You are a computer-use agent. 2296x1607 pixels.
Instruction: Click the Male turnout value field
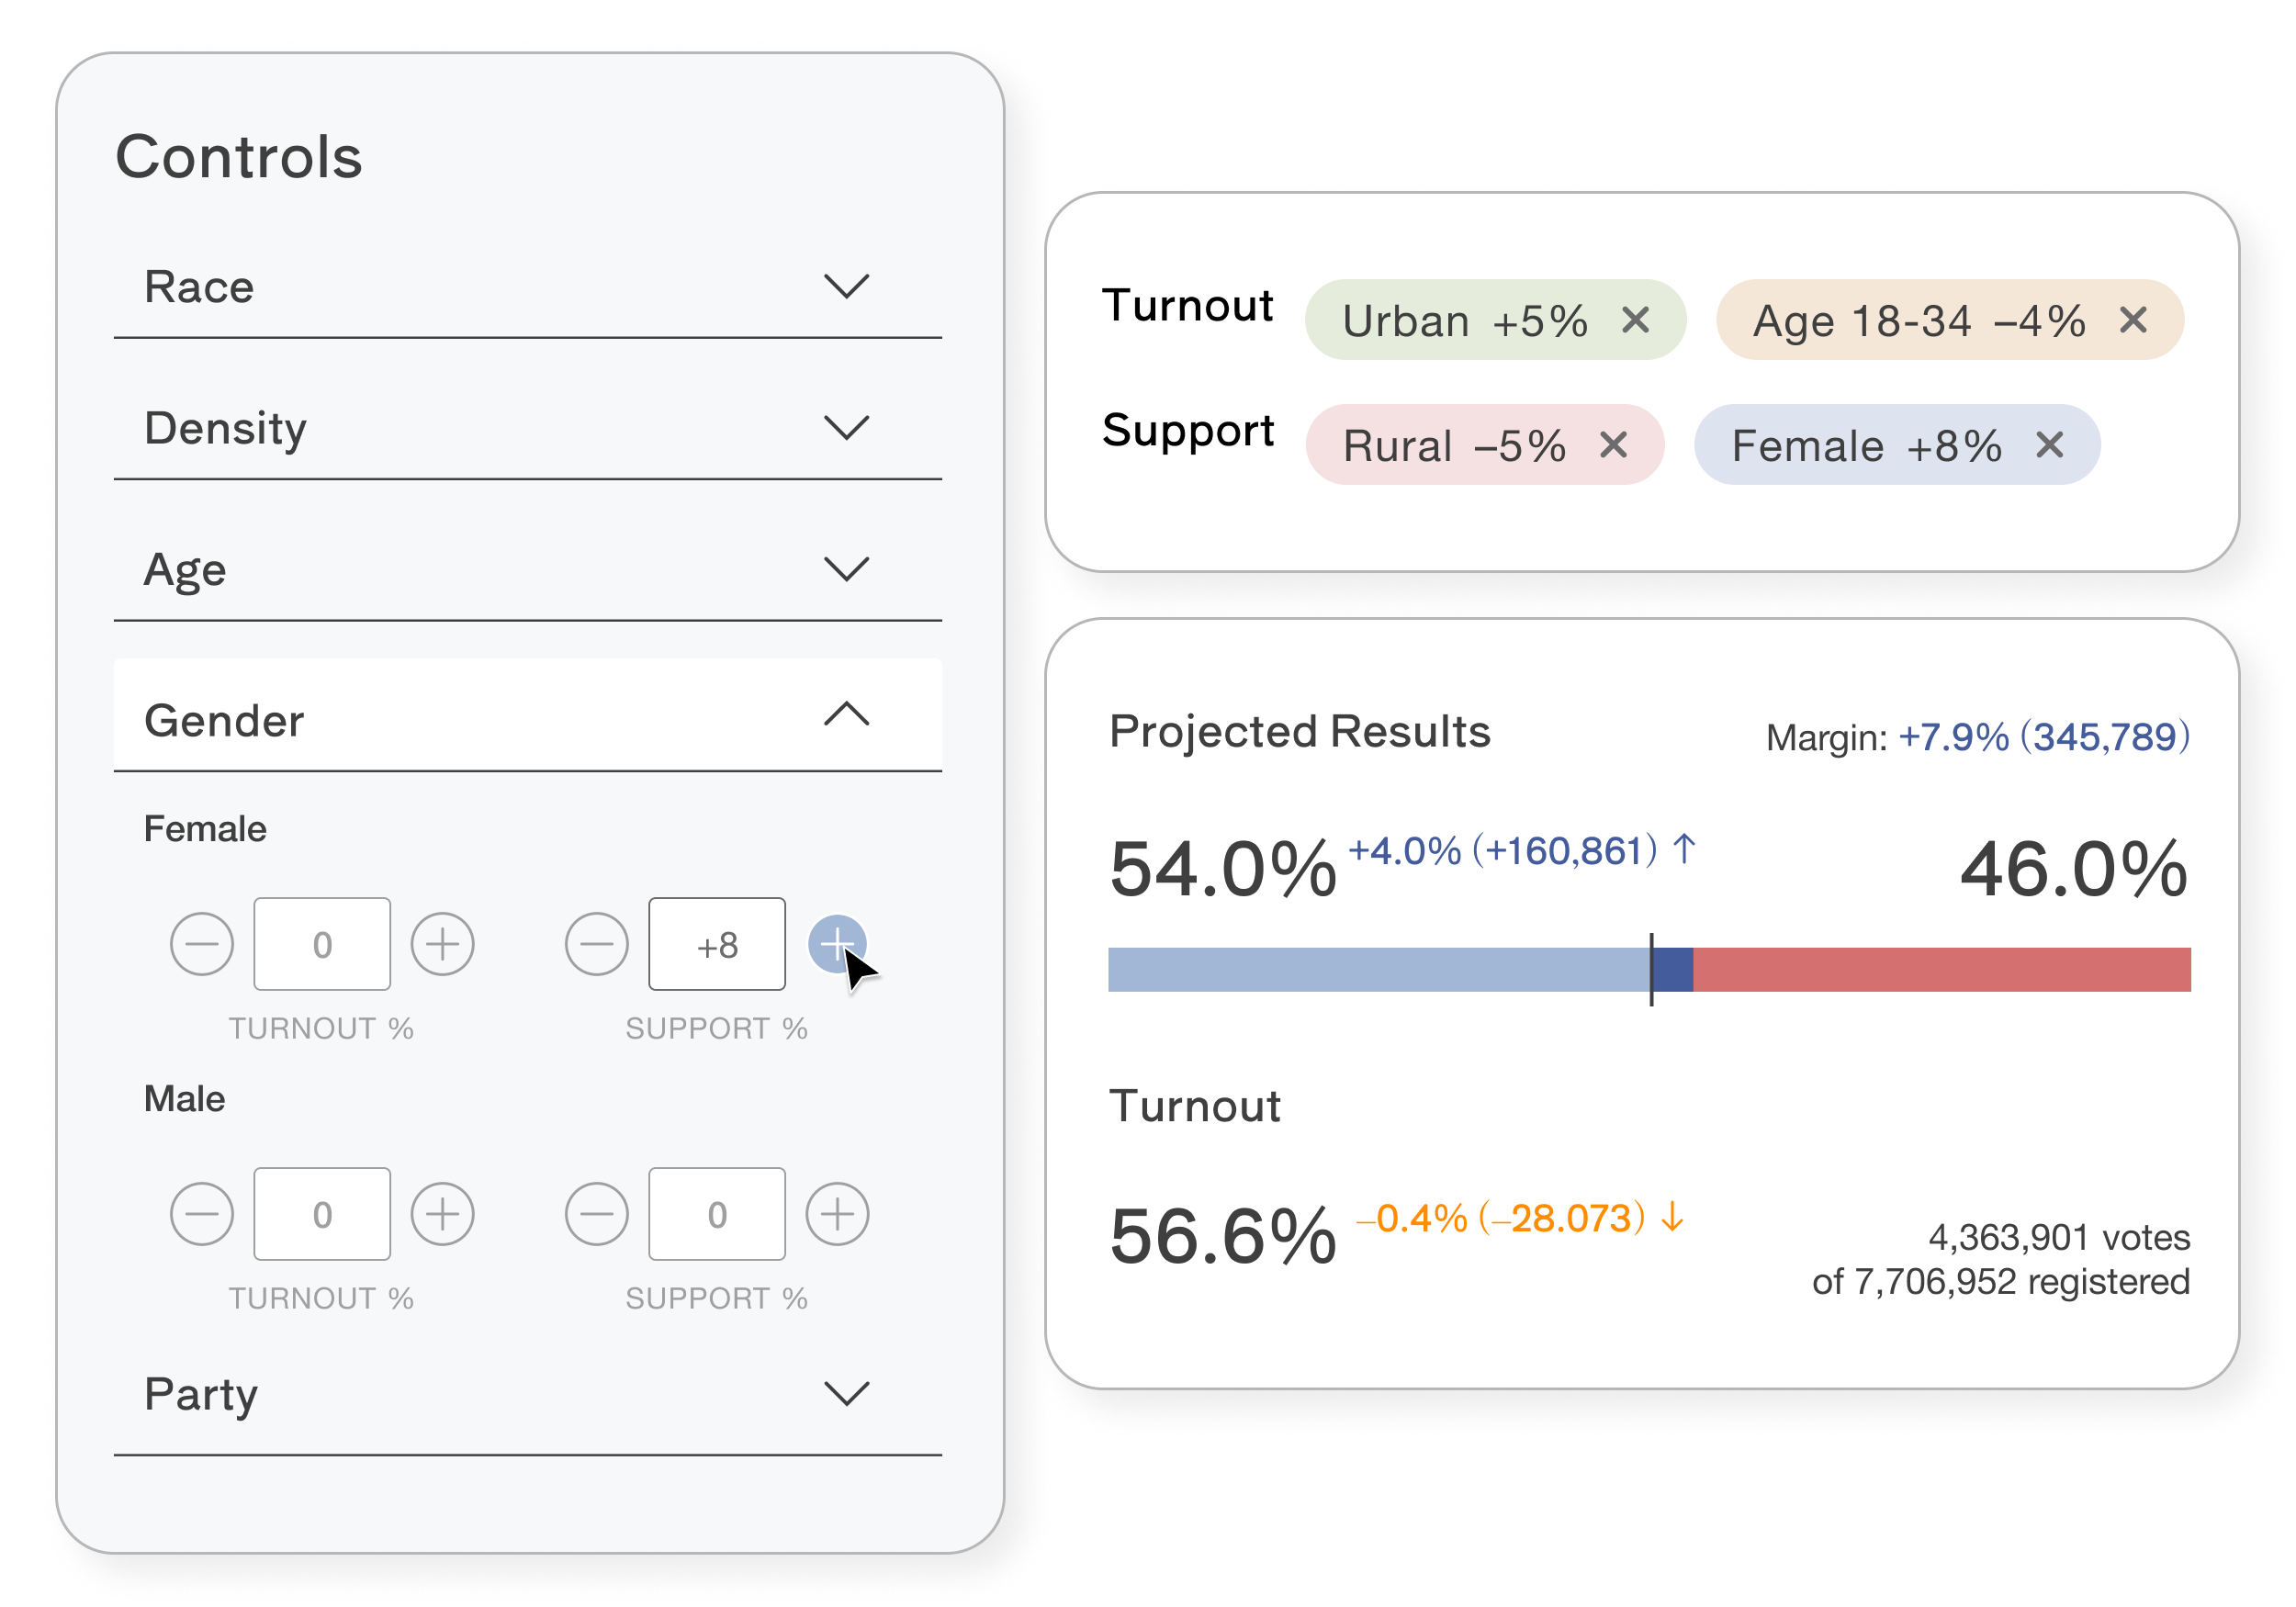point(321,1213)
